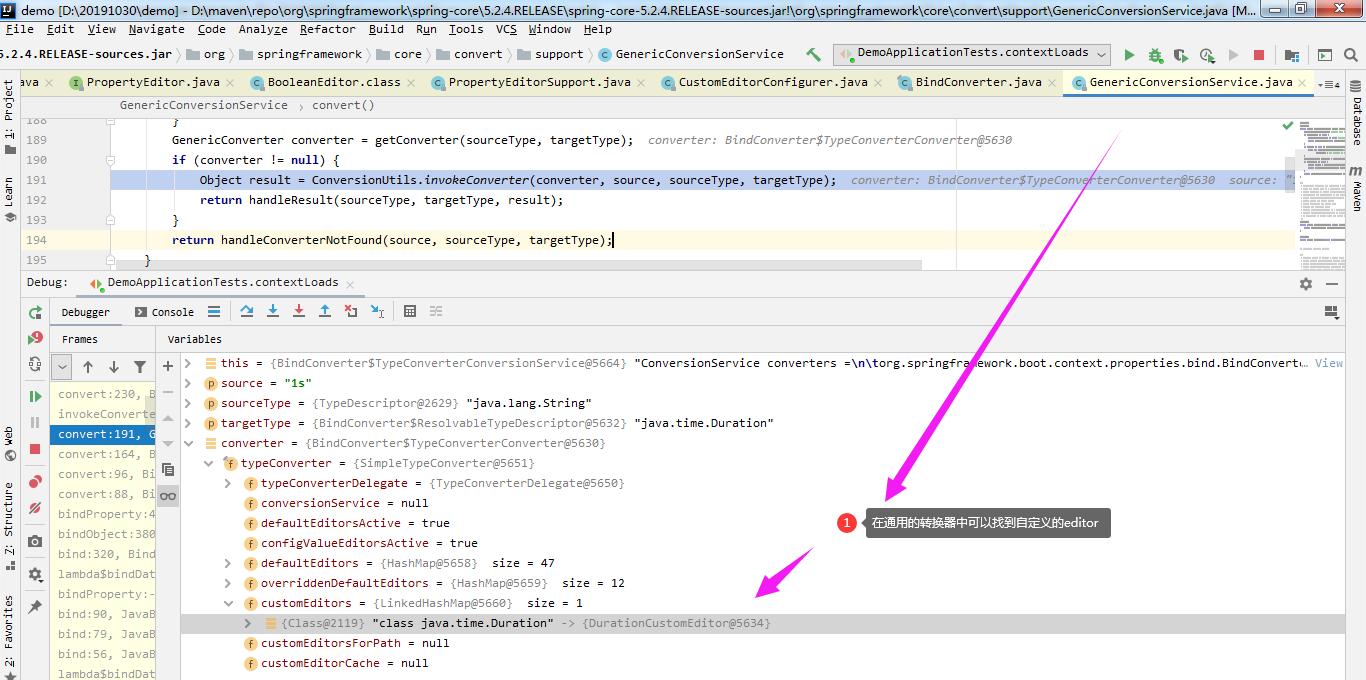Stop the process with the red toolbar square

pos(1259,55)
